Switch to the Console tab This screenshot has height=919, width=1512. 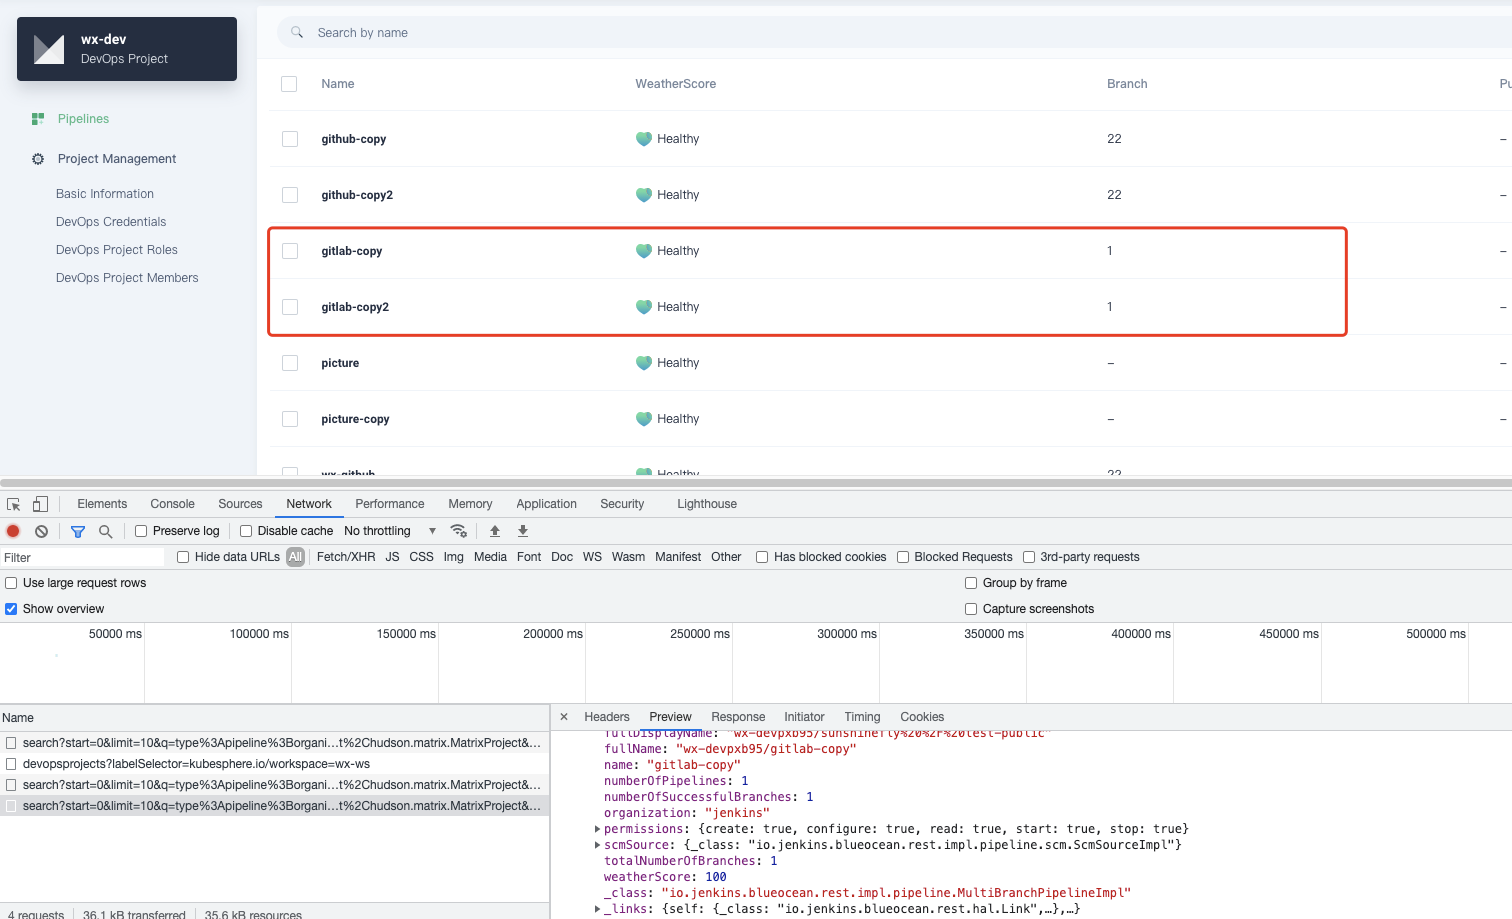(x=172, y=504)
